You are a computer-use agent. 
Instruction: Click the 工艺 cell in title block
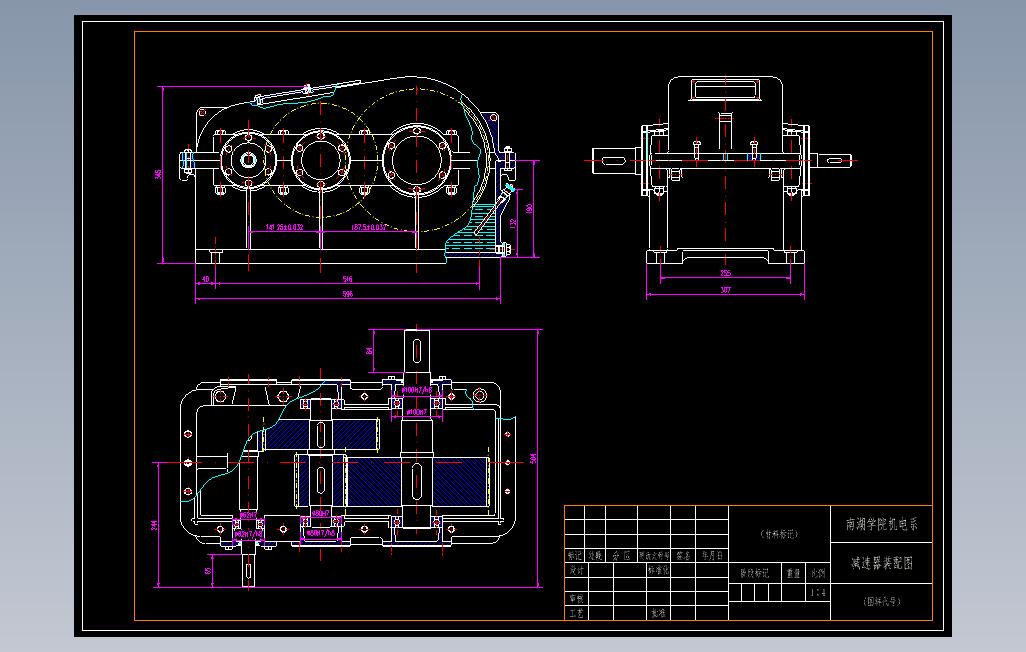576,613
